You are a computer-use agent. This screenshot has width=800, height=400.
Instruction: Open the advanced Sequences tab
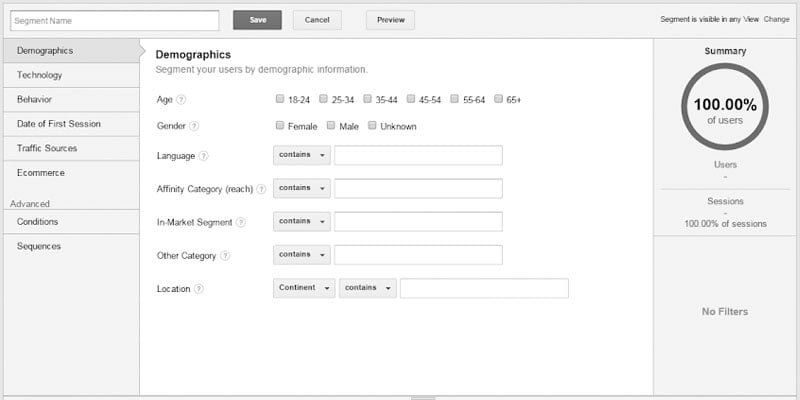tap(71, 246)
